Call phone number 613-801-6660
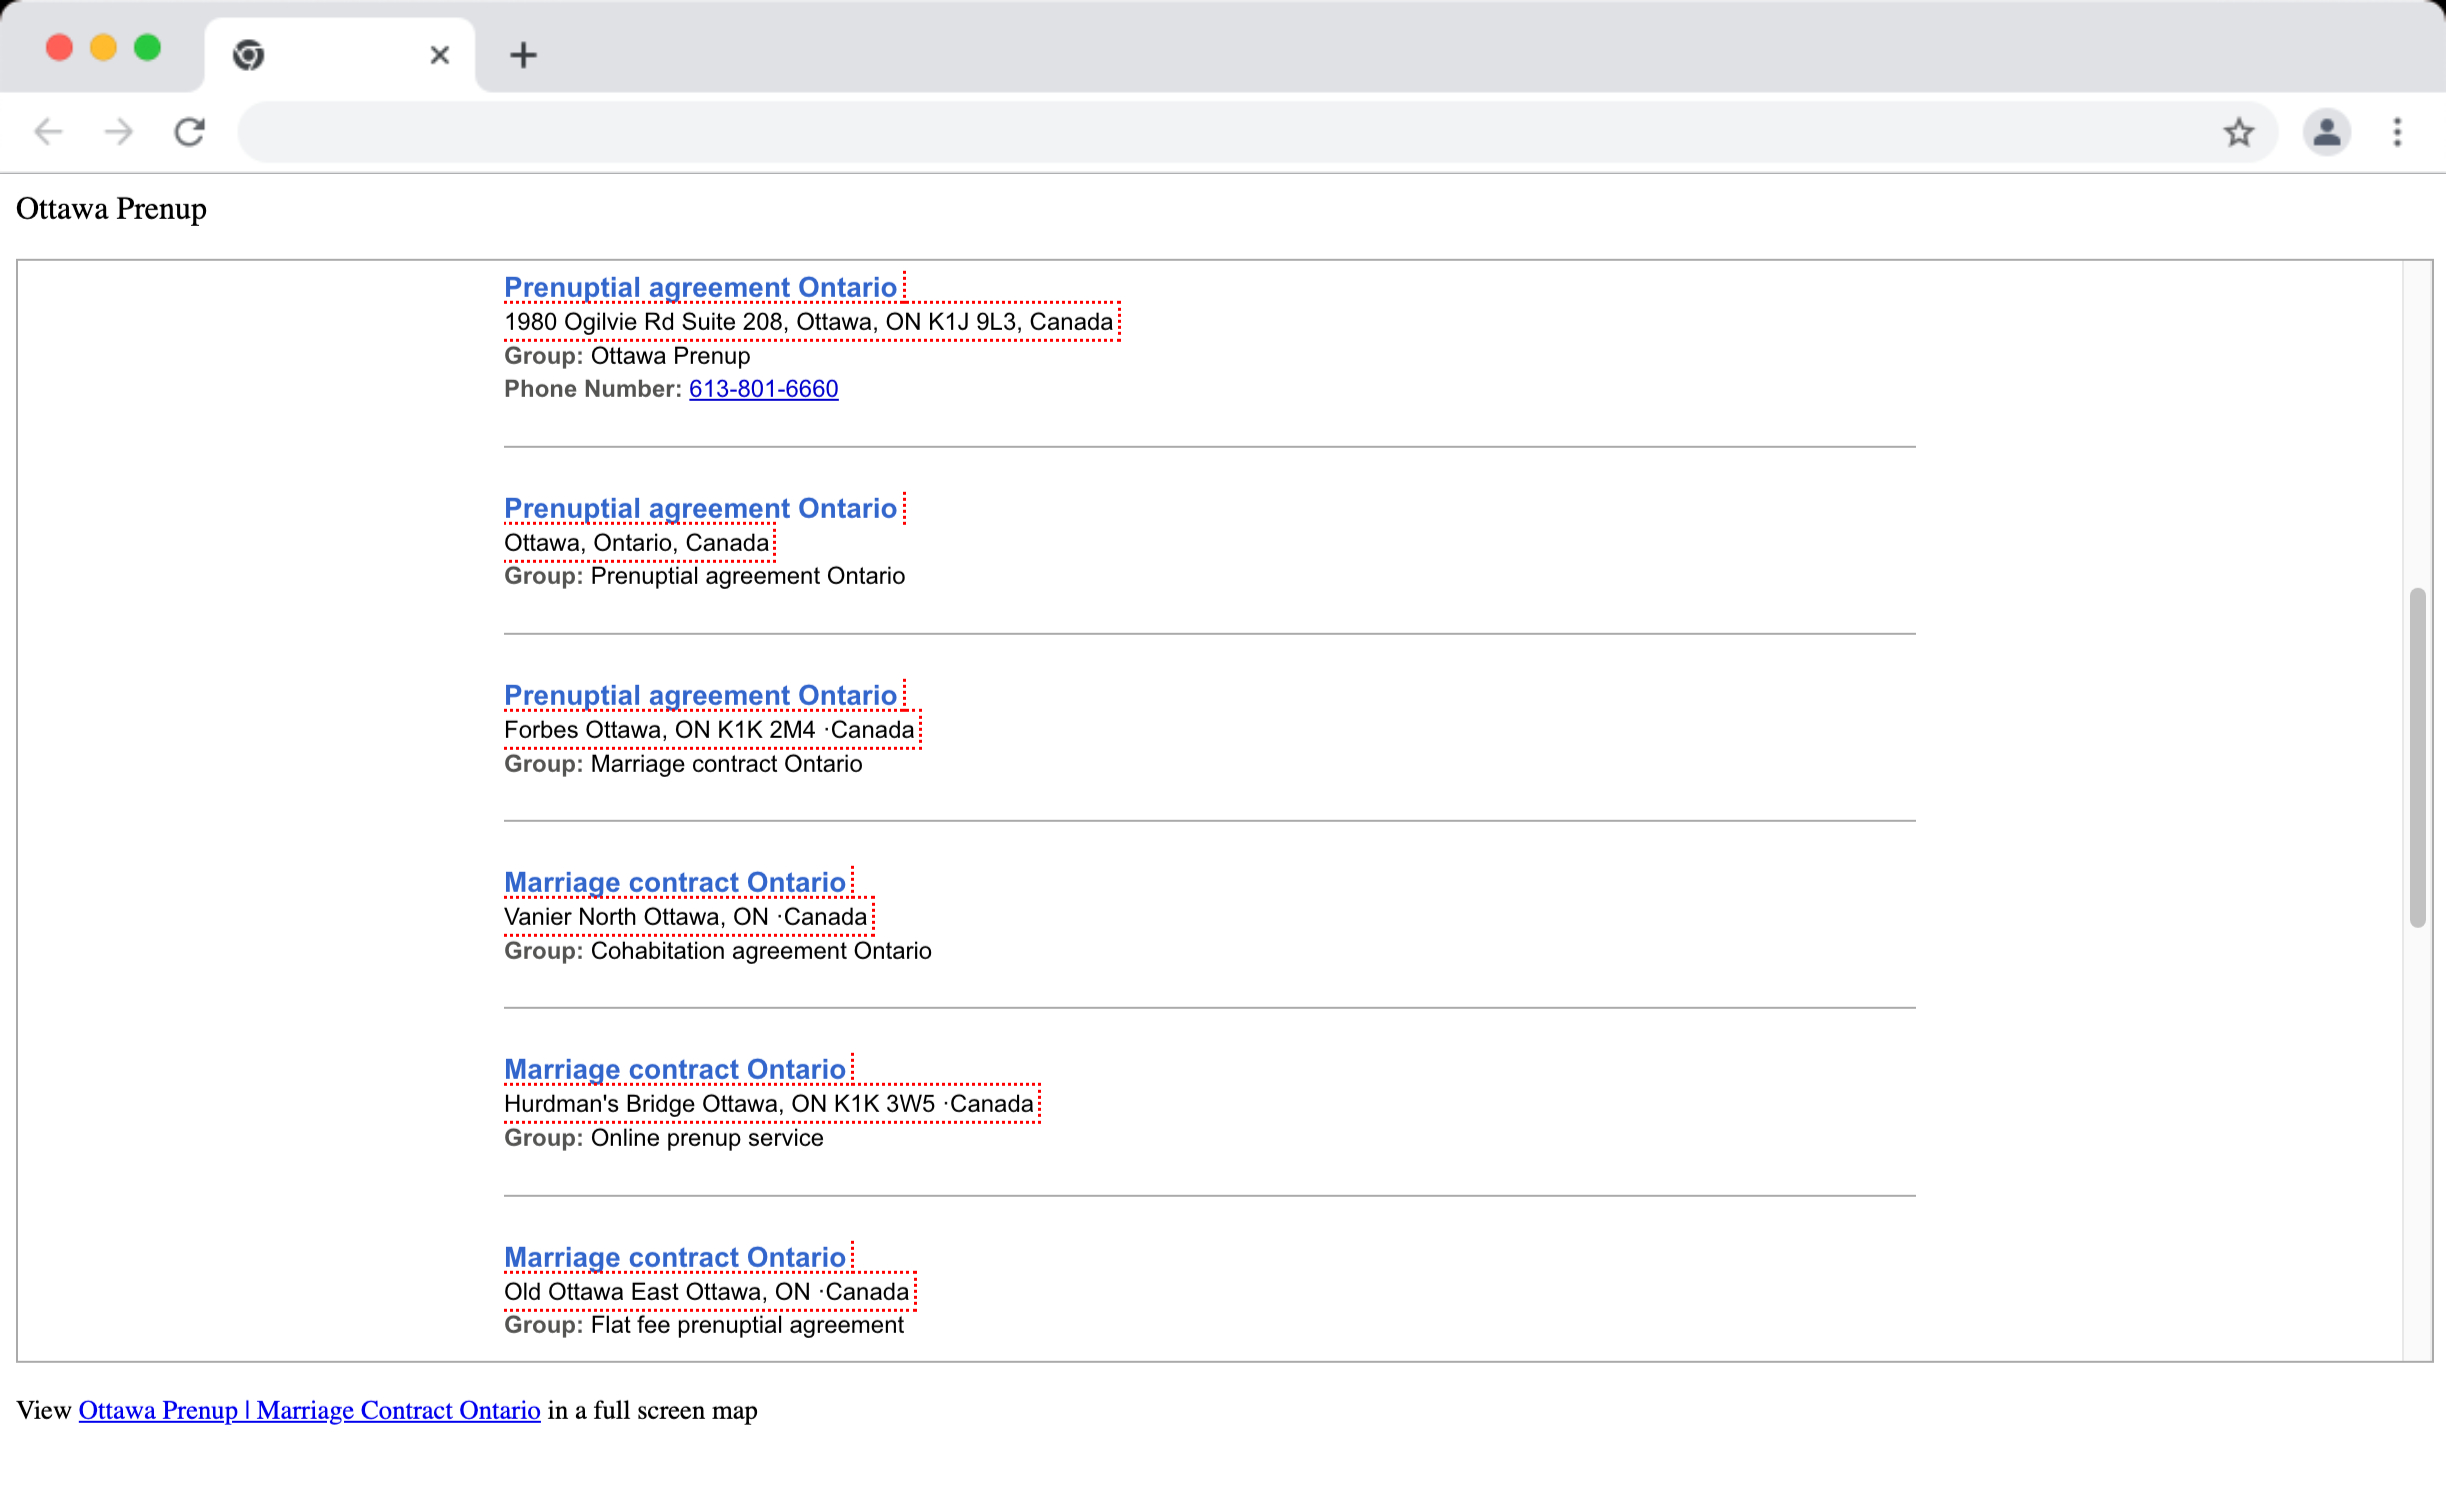The width and height of the screenshot is (2446, 1507). [x=763, y=389]
